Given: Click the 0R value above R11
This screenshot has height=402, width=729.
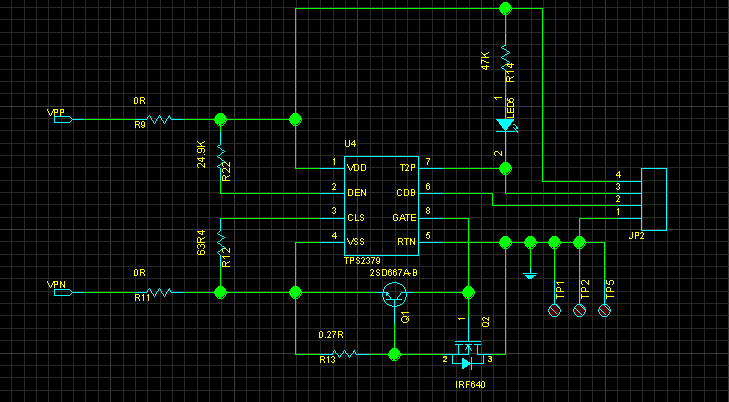Looking at the screenshot, I should tap(139, 274).
